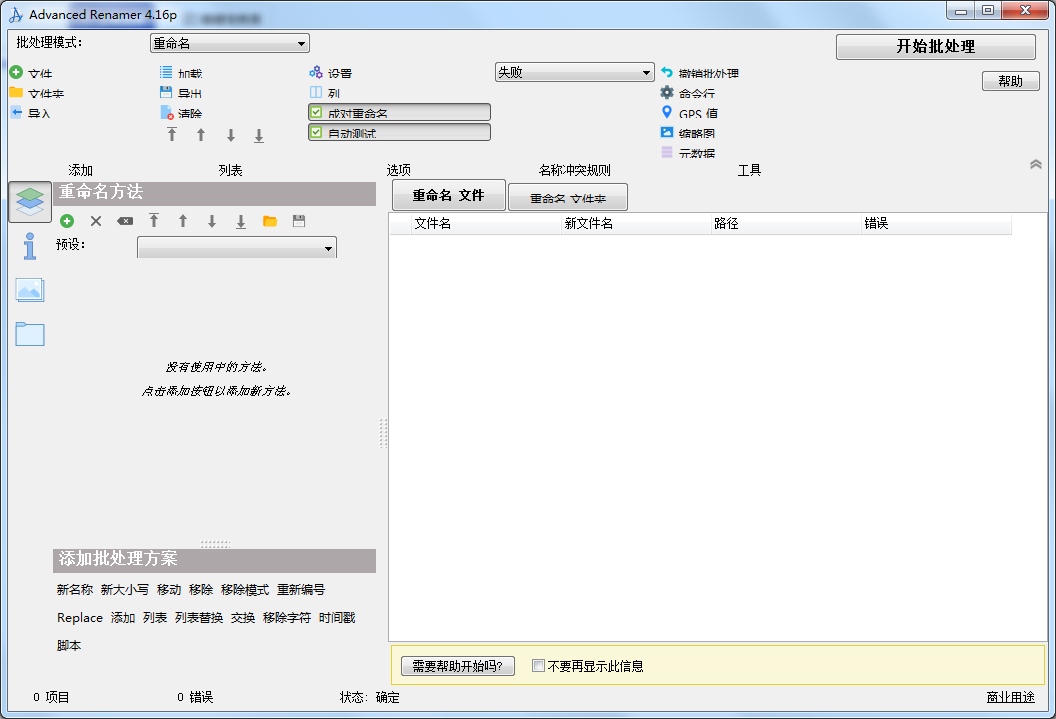This screenshot has width=1056, height=719.
Task: Click the 需要帮助开始吗? button
Action: (x=457, y=666)
